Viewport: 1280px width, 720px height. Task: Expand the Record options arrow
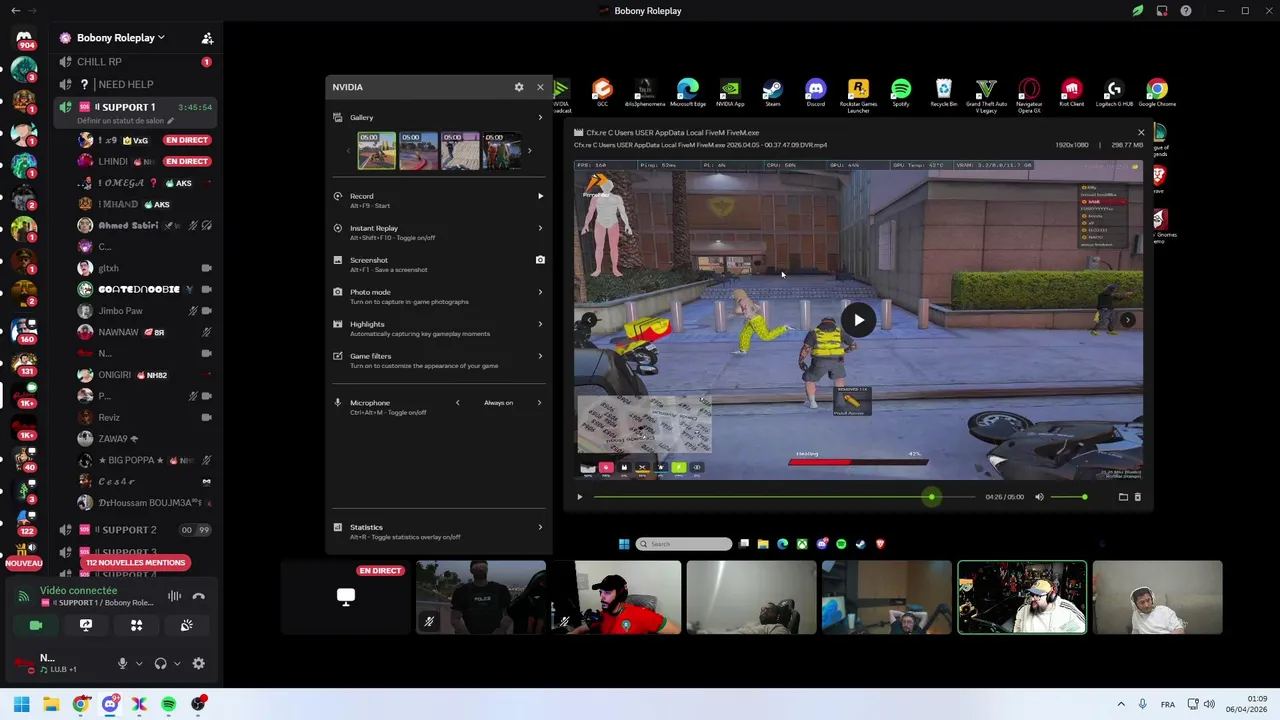(x=540, y=196)
